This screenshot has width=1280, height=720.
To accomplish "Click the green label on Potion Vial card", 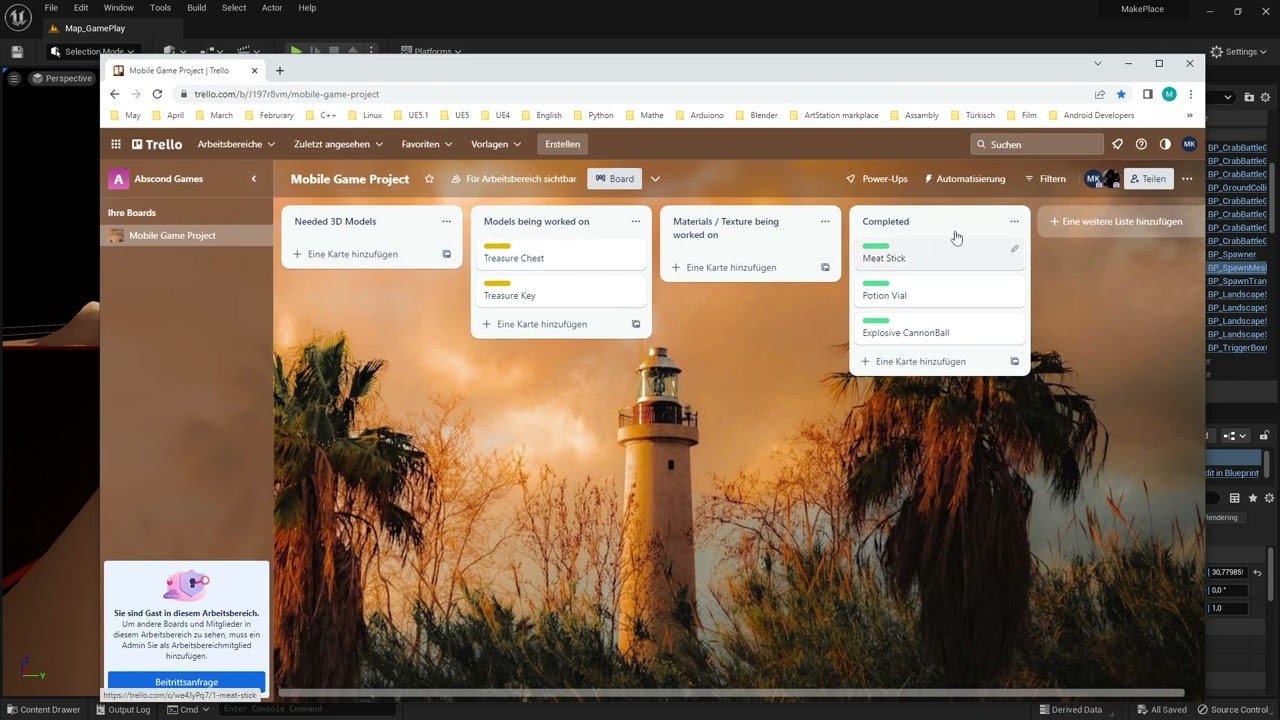I will pyautogui.click(x=876, y=284).
